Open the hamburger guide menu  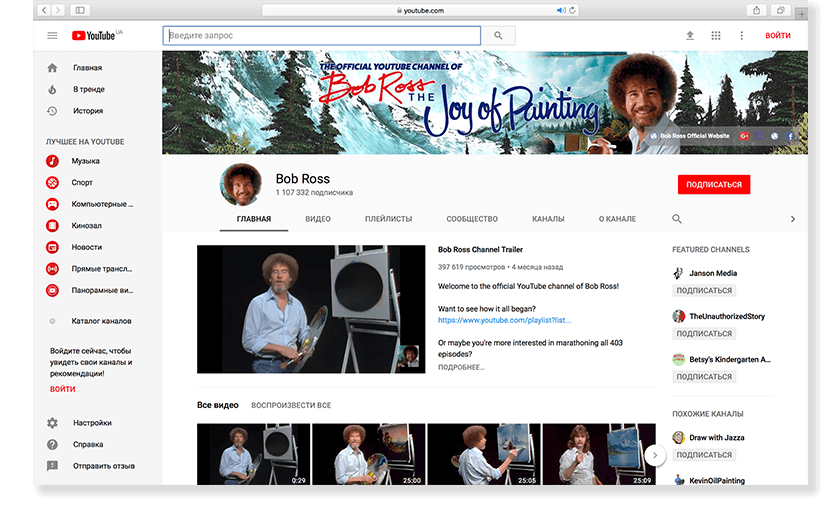[52, 36]
